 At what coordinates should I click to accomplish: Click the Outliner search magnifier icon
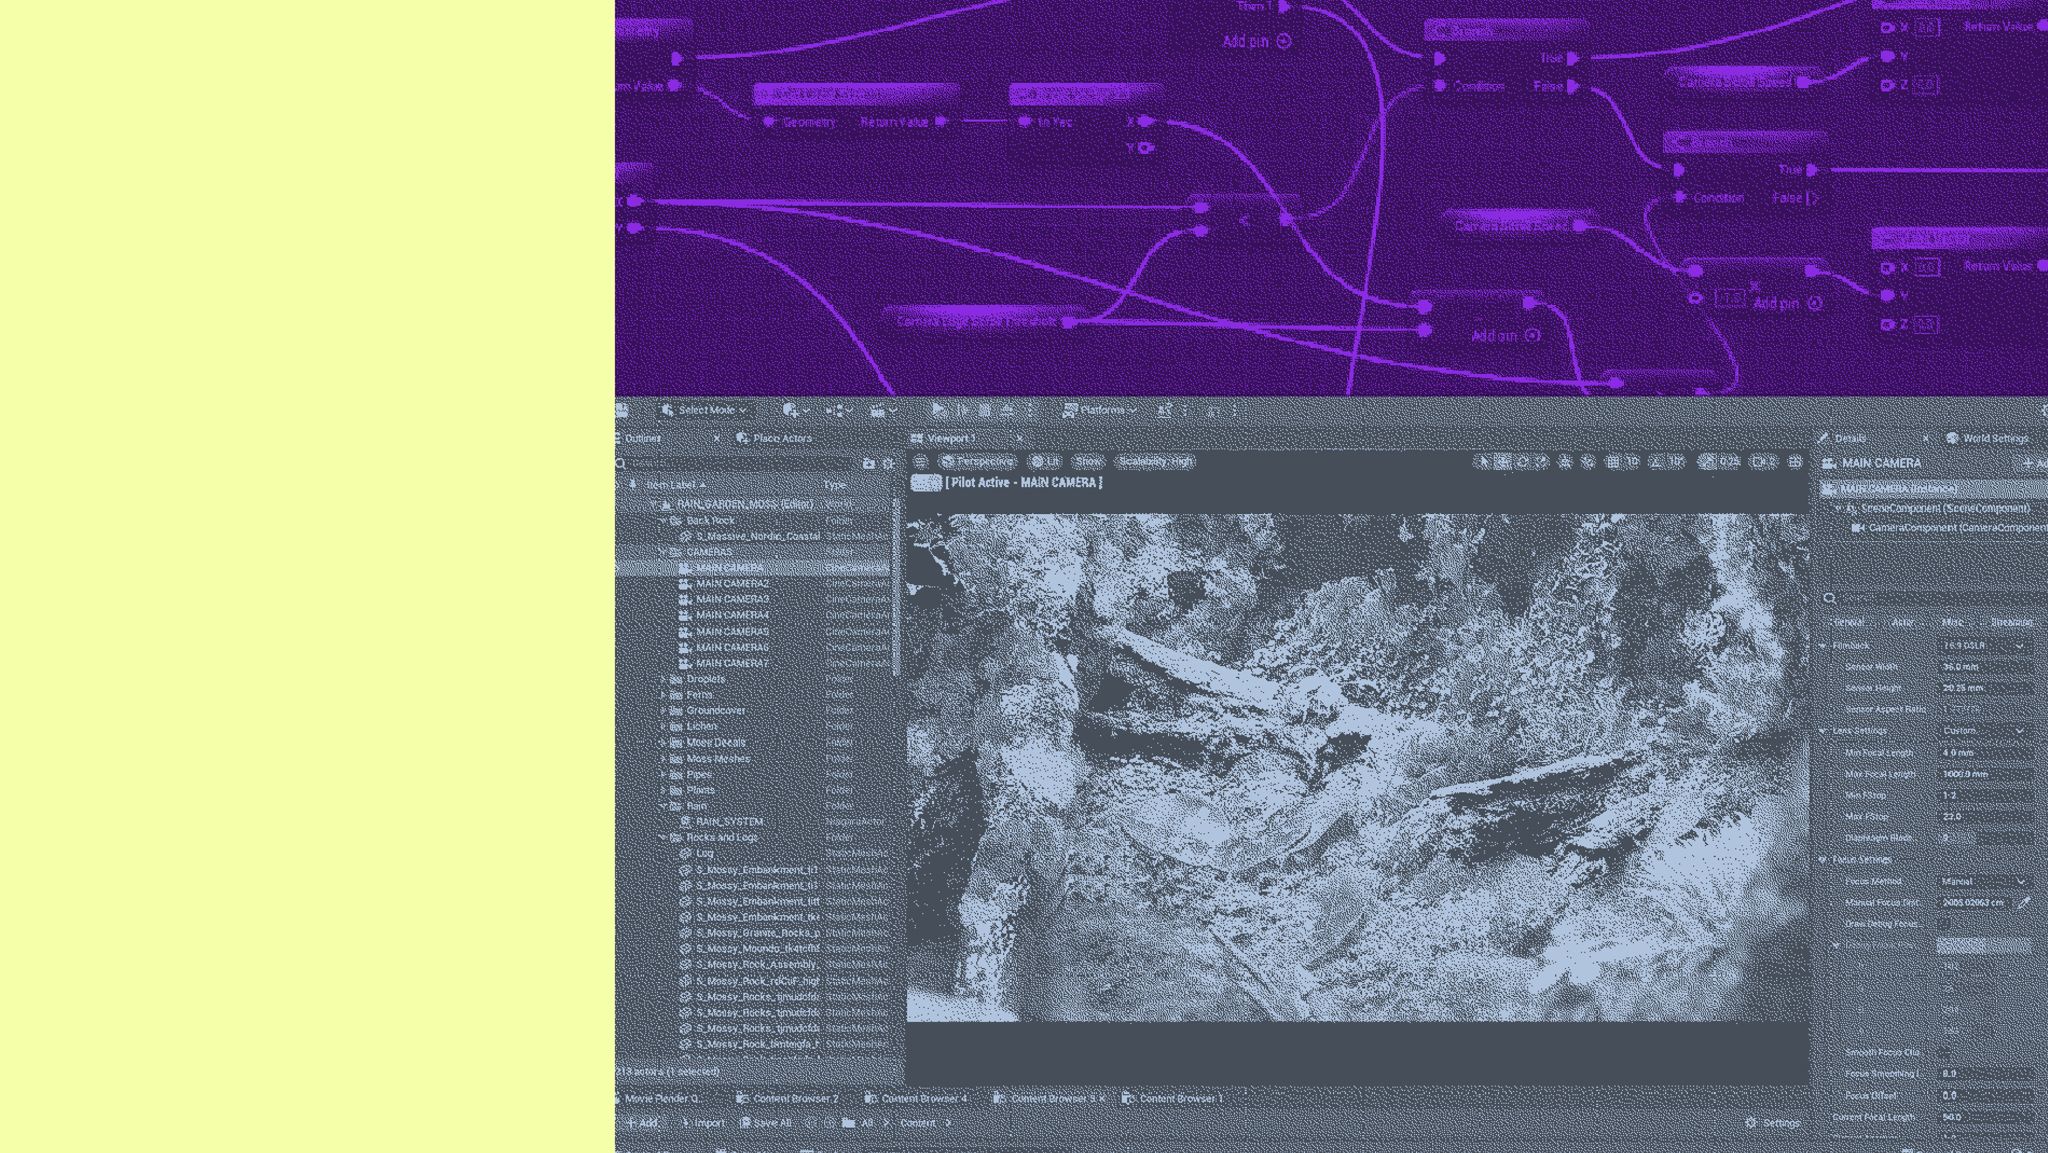pyautogui.click(x=621, y=464)
